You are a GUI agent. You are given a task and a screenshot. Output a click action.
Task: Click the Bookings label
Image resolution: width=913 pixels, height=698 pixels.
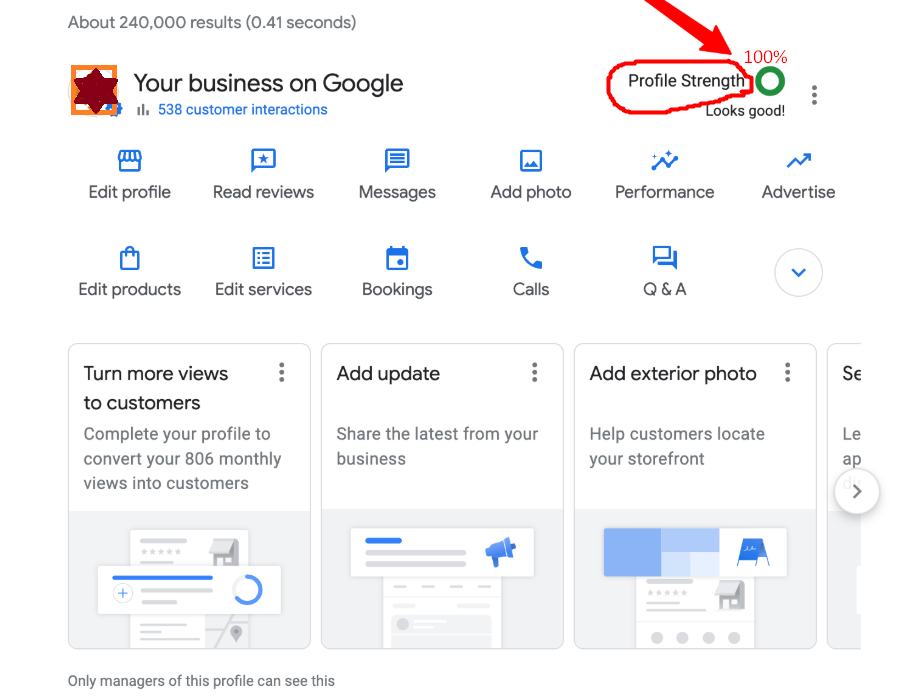tap(397, 289)
